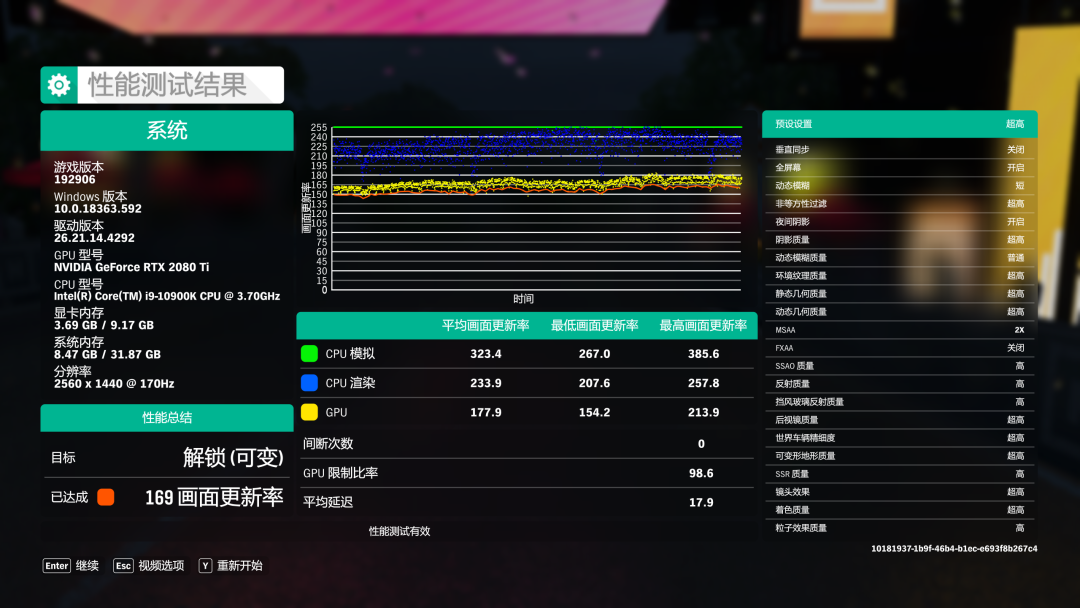The image size is (1080, 608).
Task: Select the 非等方性过滤 setting row
Action: tap(900, 204)
